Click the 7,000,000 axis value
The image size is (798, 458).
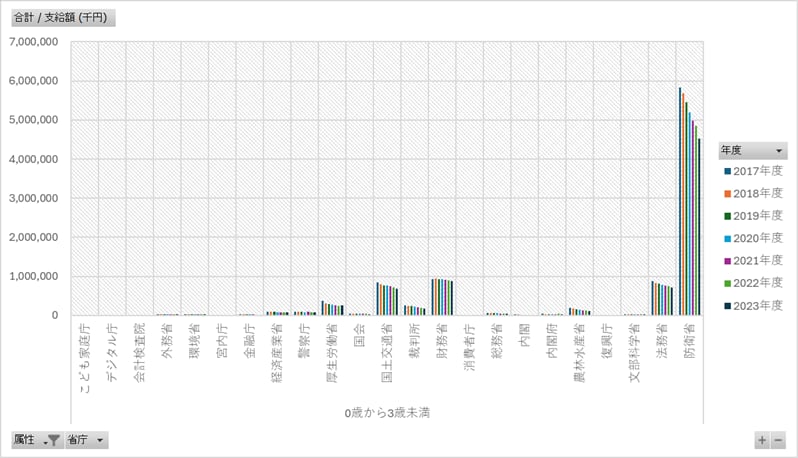coord(33,42)
